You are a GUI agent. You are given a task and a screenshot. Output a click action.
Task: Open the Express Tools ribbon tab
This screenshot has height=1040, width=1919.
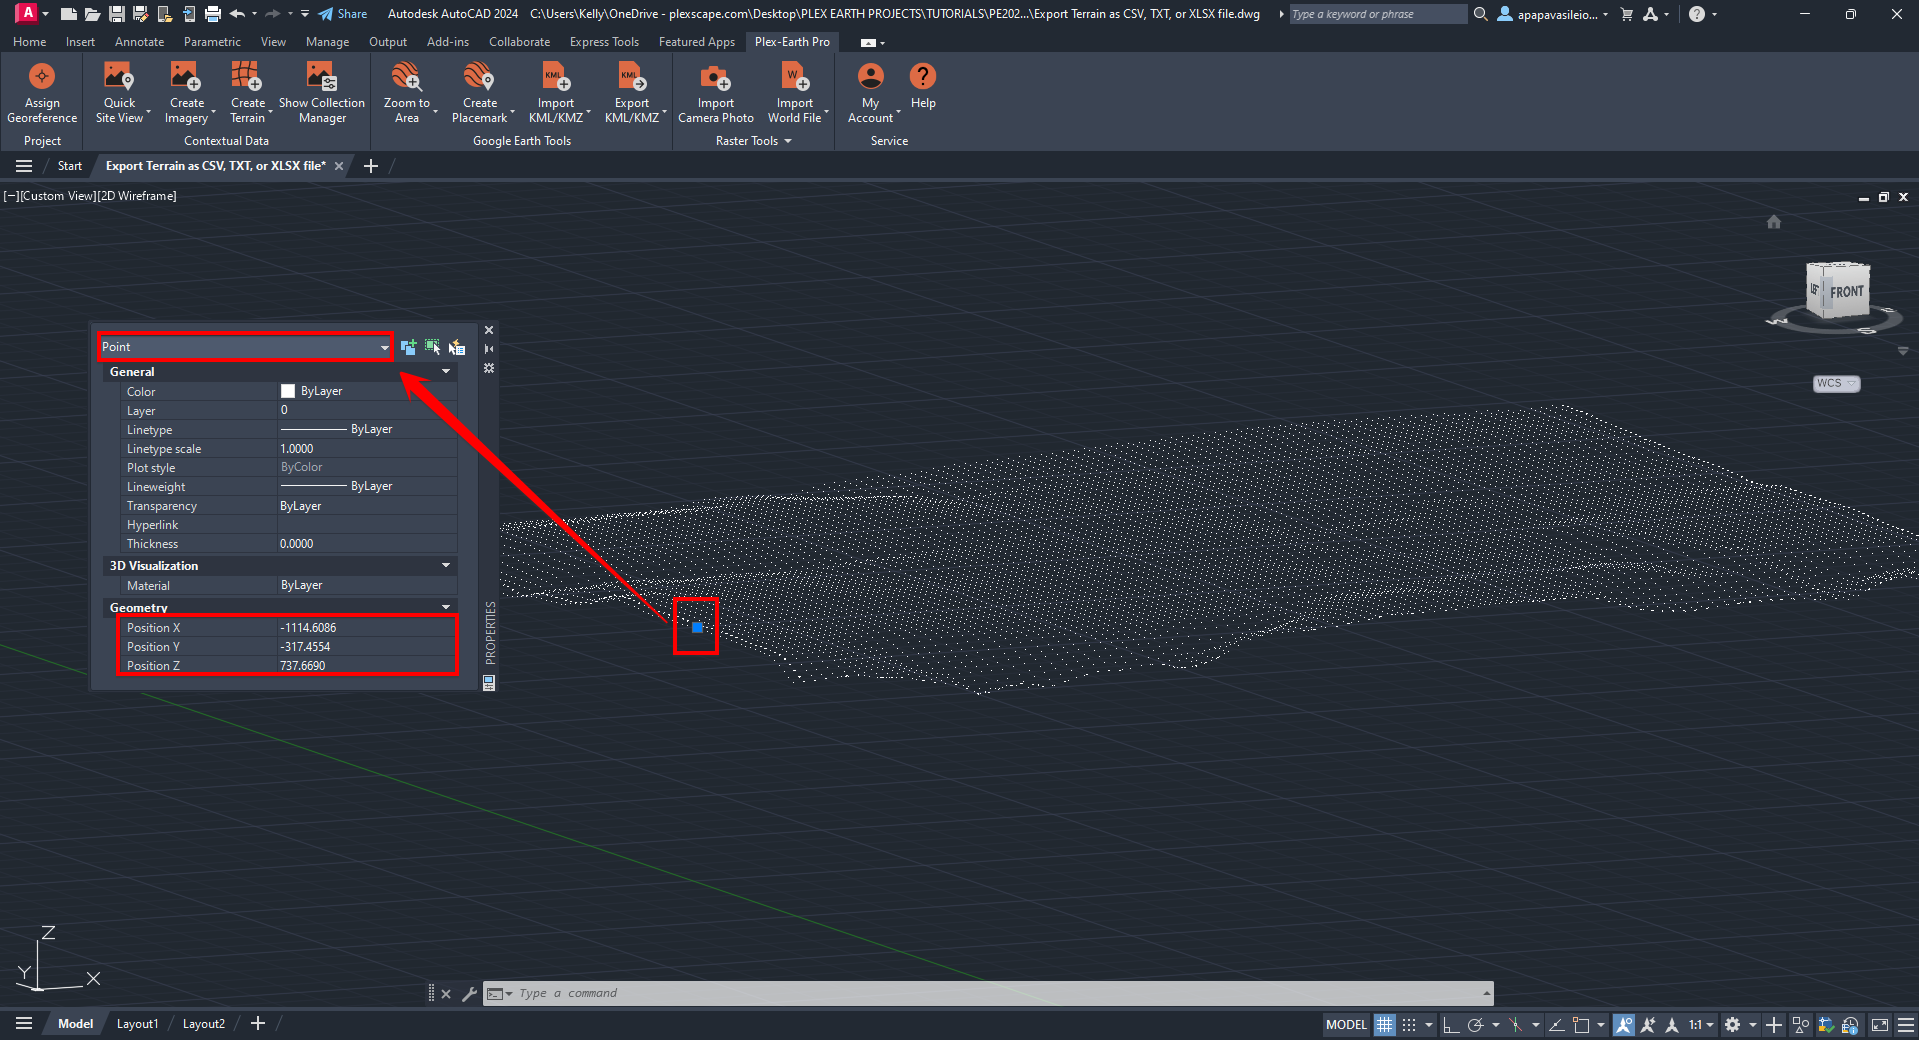(x=604, y=42)
